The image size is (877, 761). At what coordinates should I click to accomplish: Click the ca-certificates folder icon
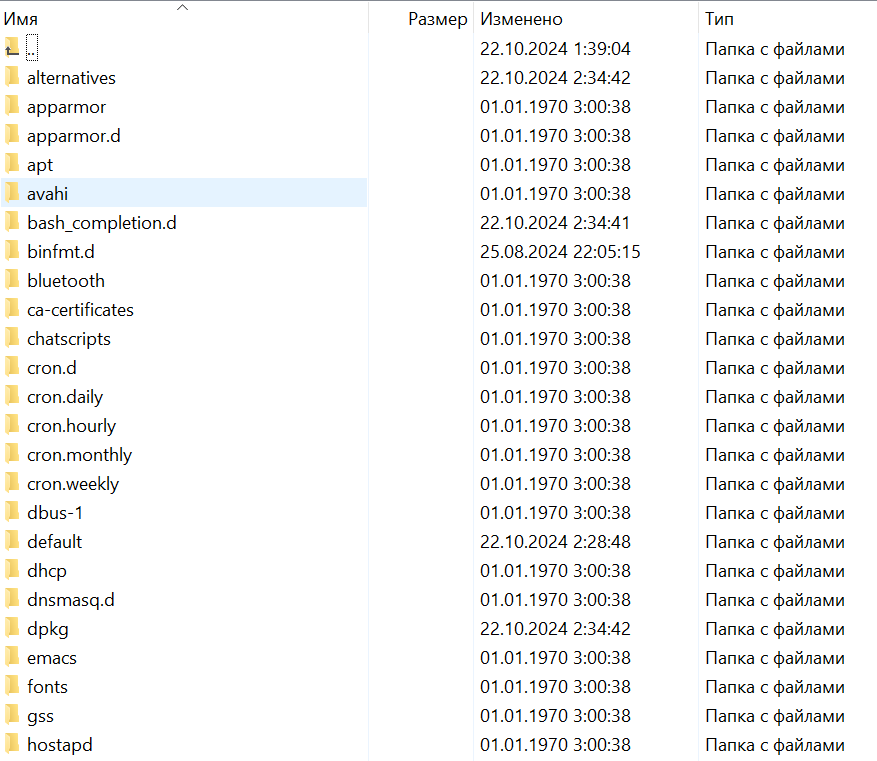tap(12, 310)
